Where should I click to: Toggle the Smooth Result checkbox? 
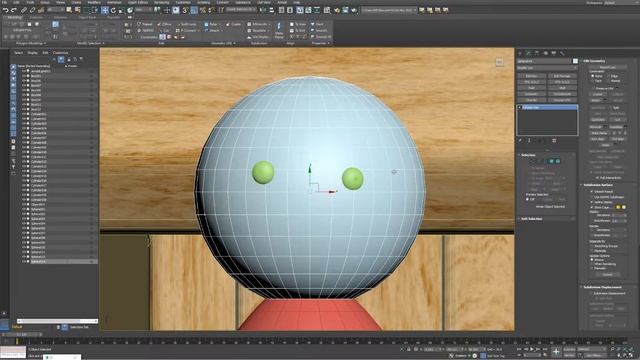592,191
